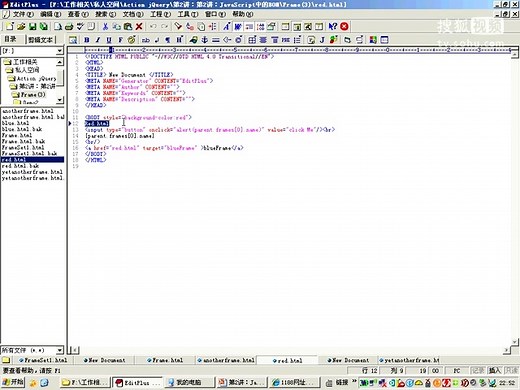Cut selection with the scissors icon

point(105,26)
